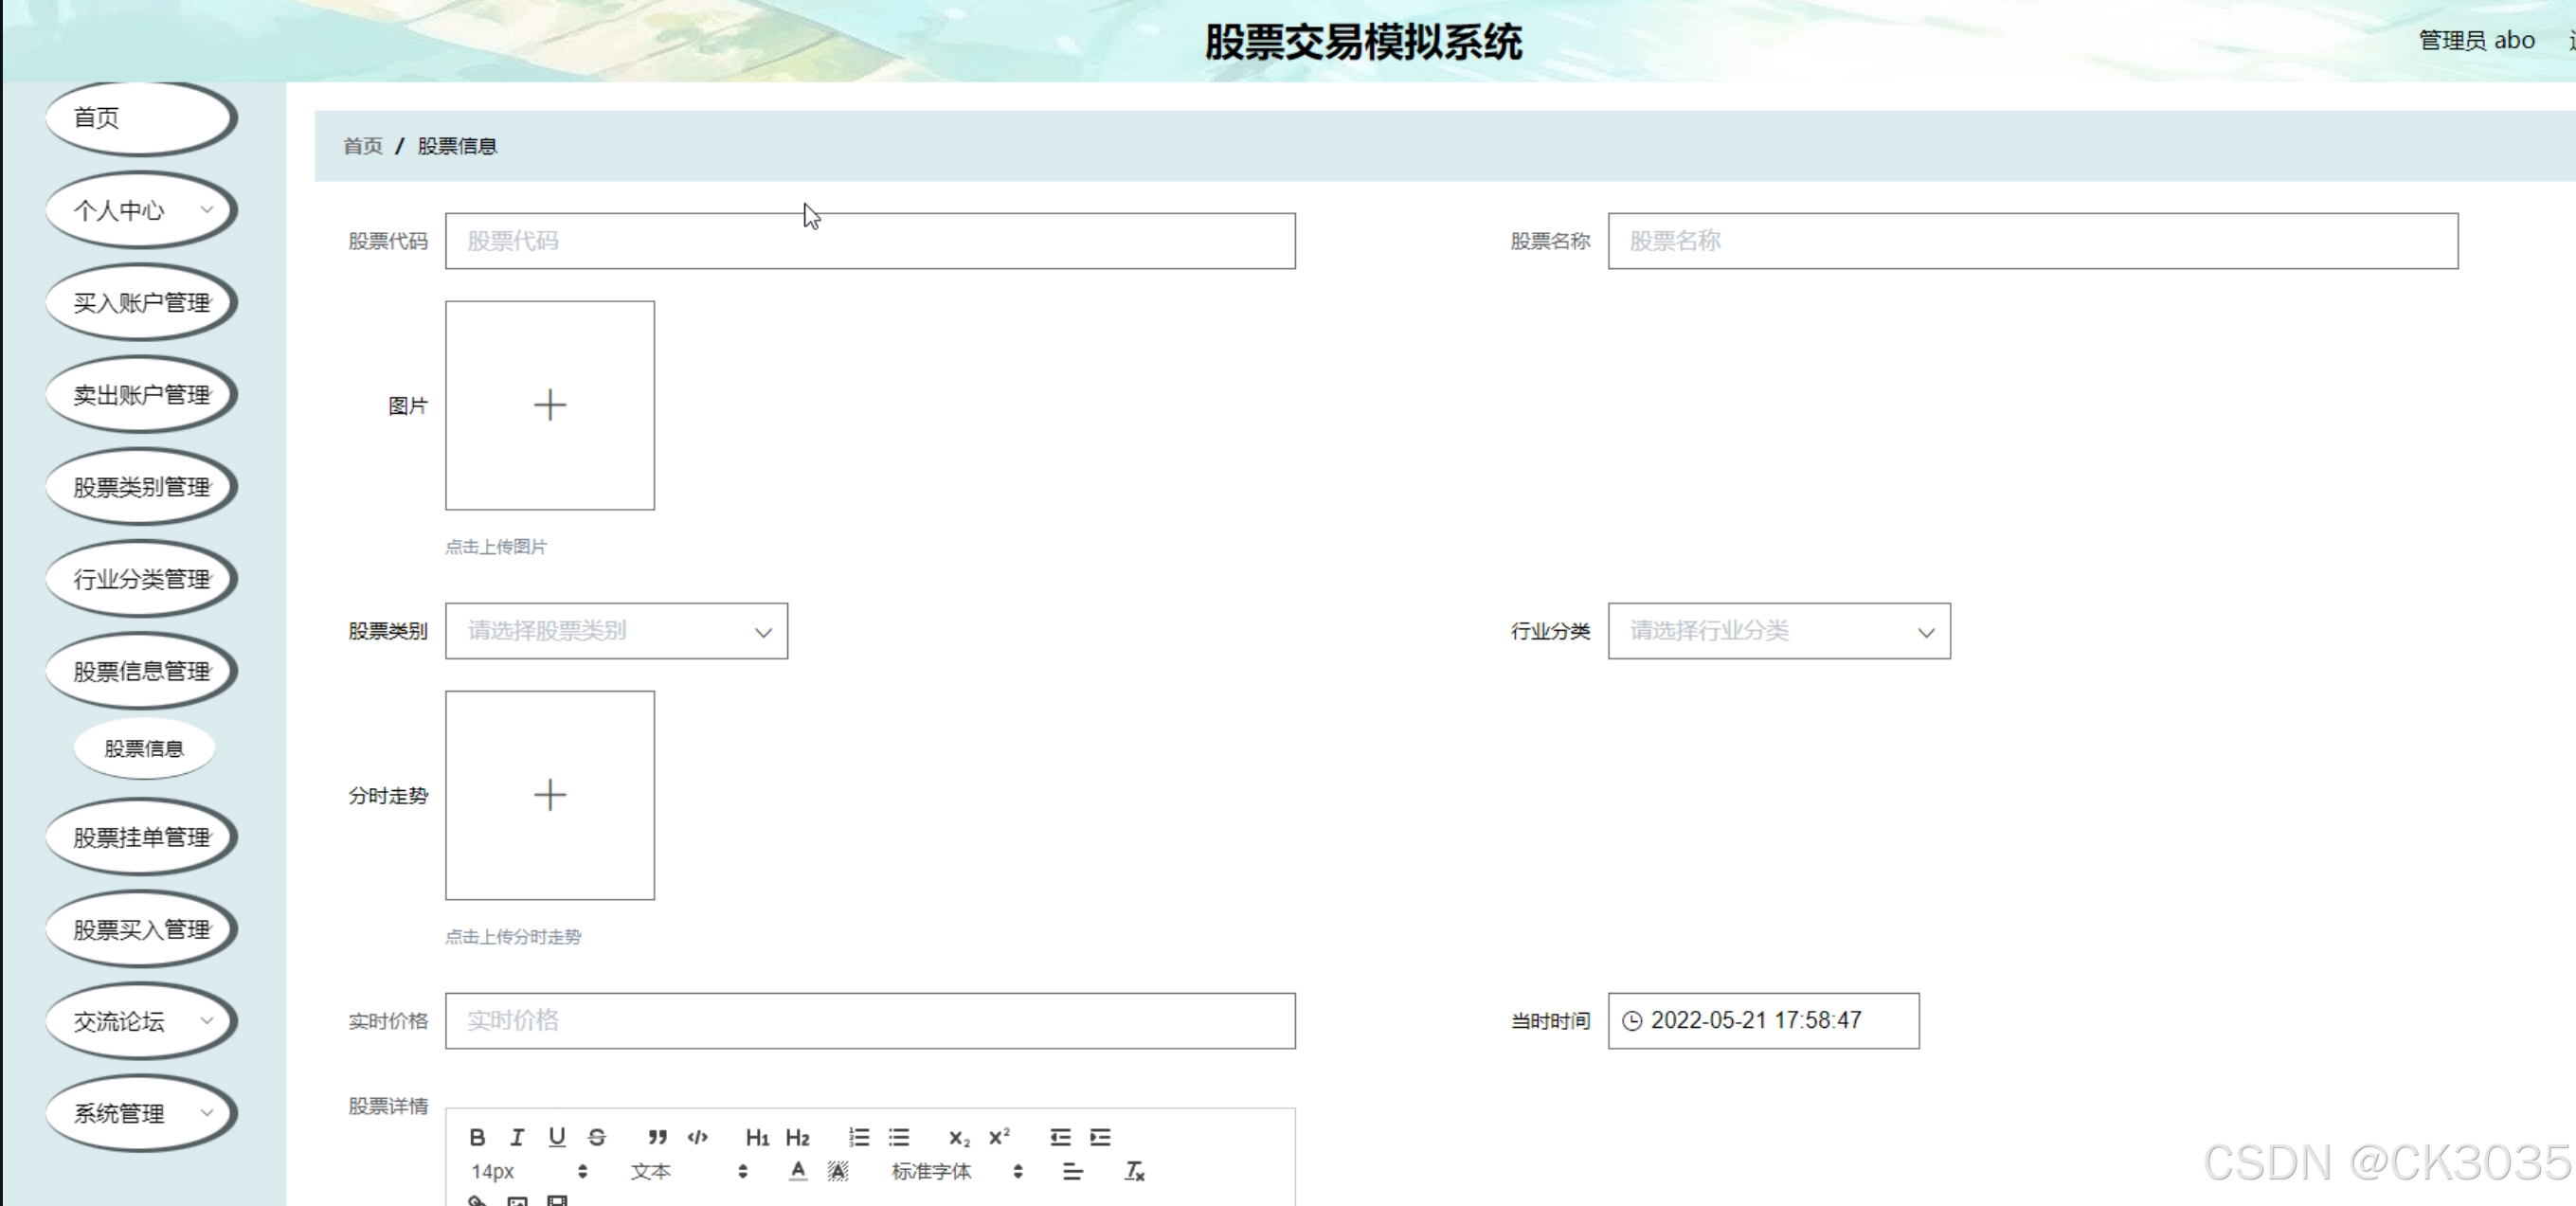Viewport: 2576px width, 1206px height.
Task: Apply Heading 2 style (H2)
Action: click(x=797, y=1137)
